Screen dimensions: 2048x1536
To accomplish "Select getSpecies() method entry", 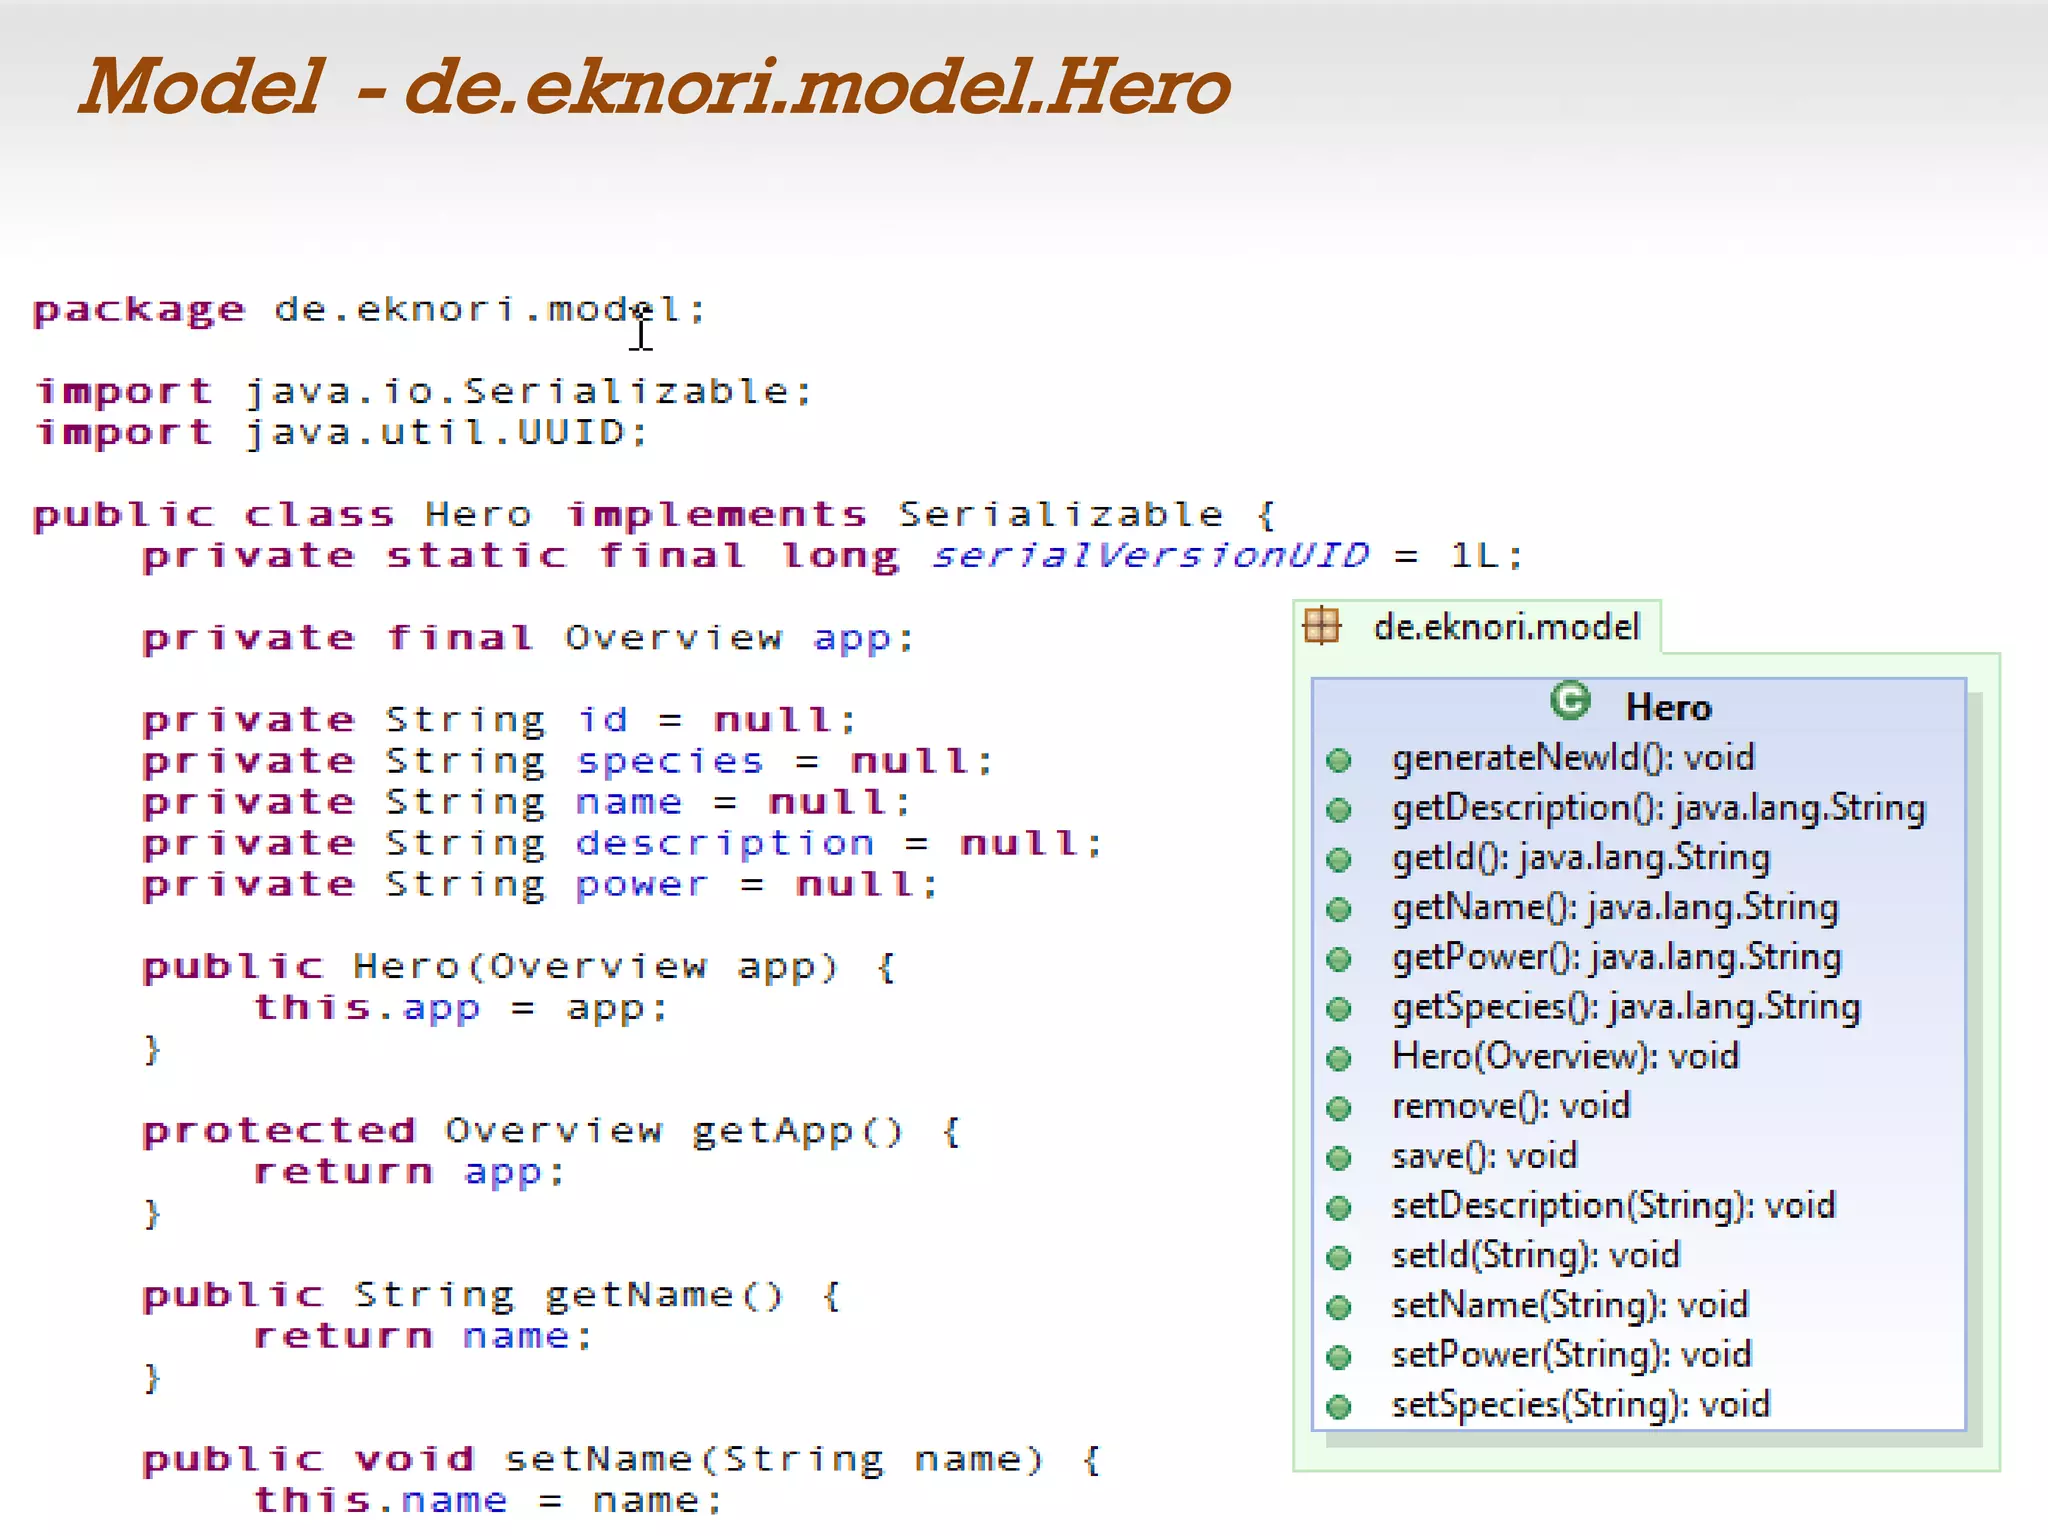I will [x=1625, y=1008].
